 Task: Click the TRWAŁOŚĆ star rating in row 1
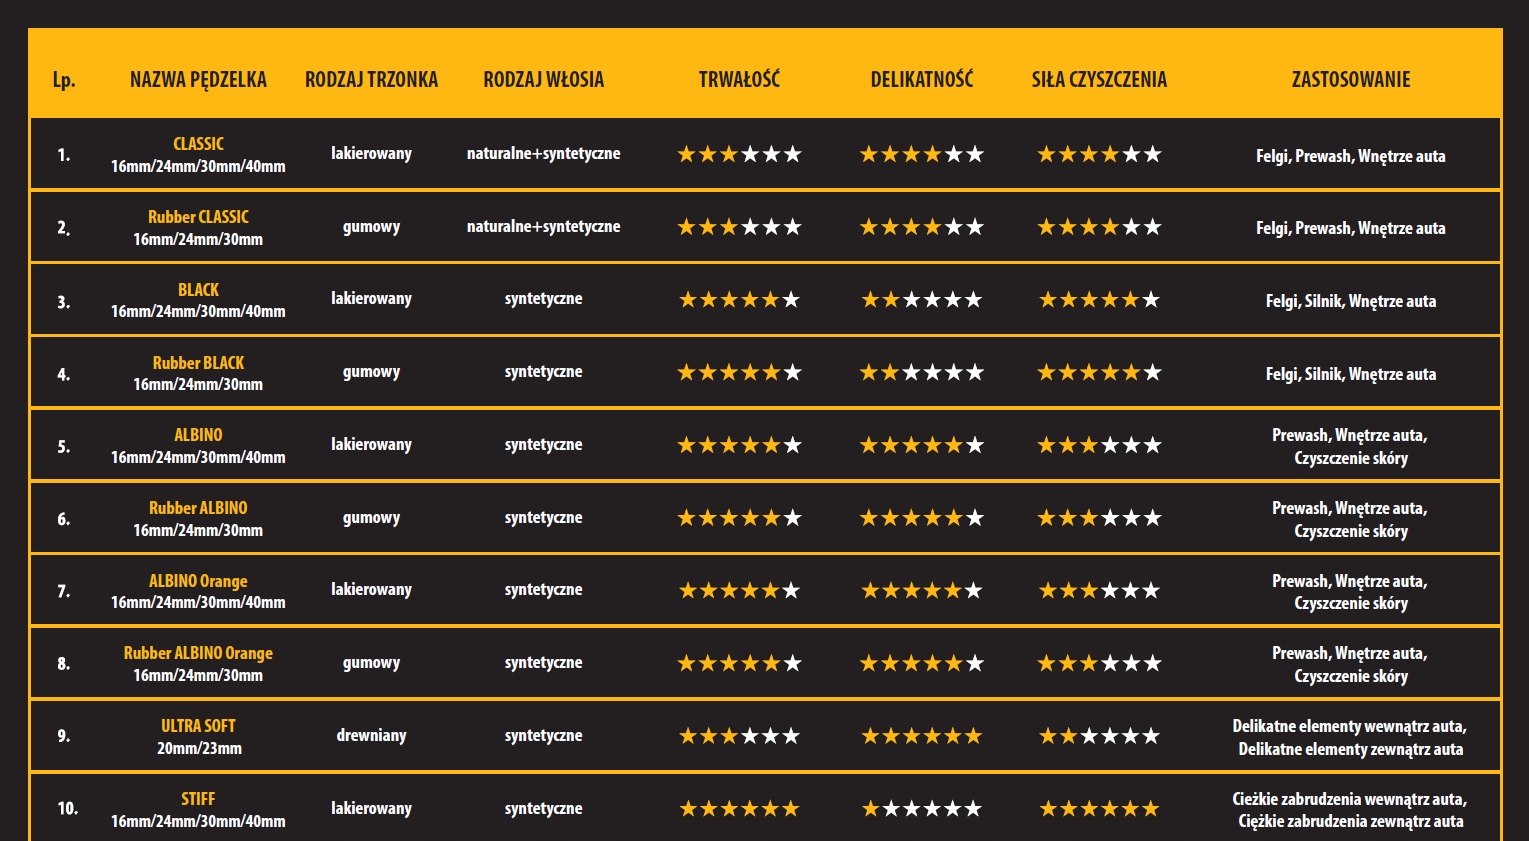(739, 154)
